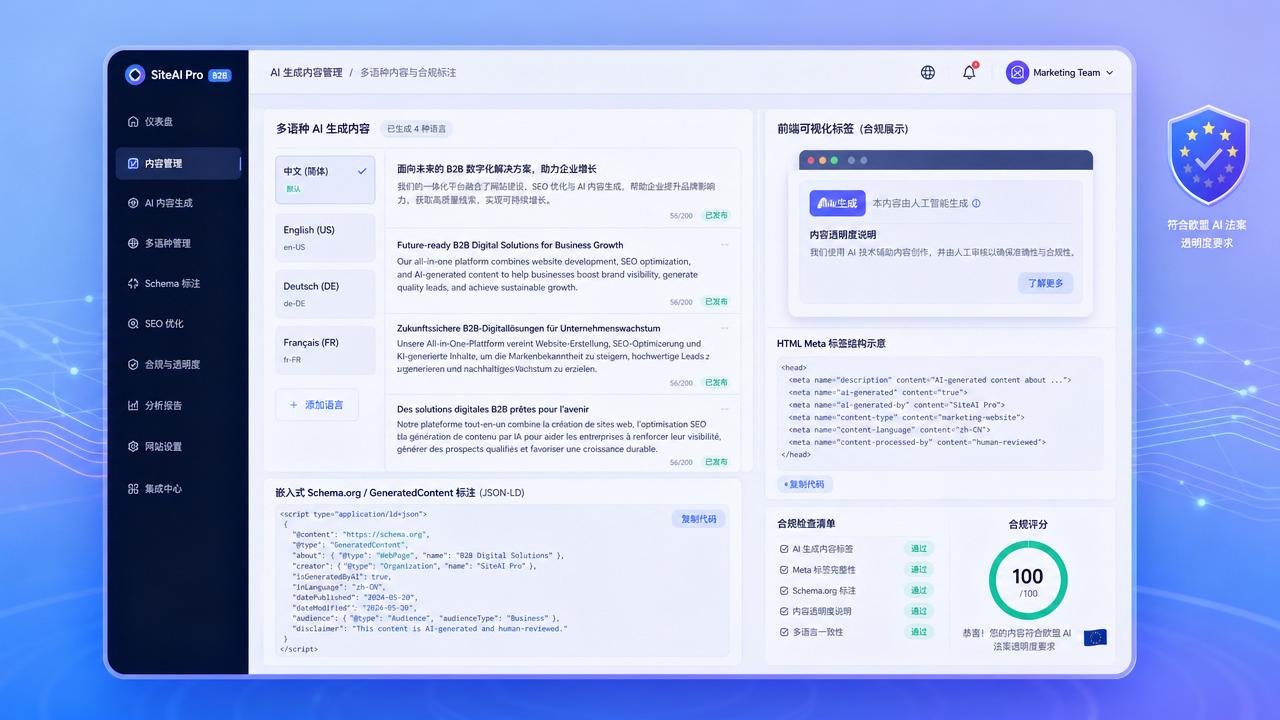
Task: Click 通过 badge for AI 生成内容标签
Action: point(918,549)
